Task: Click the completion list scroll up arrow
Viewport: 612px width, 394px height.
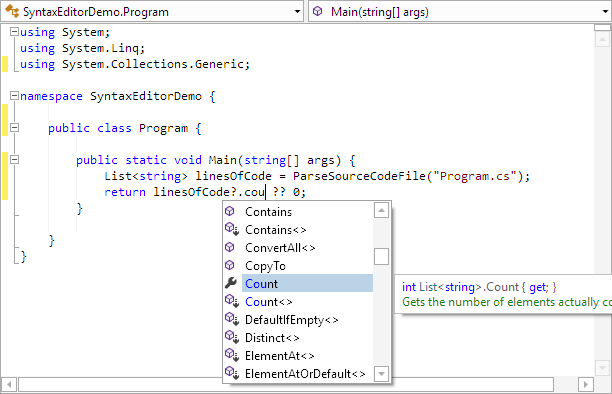Action: pyautogui.click(x=381, y=210)
